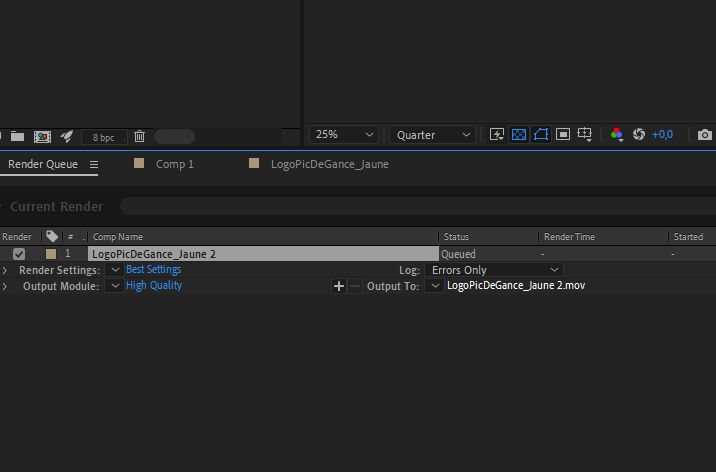Switch to the LogoPicDeGance_Jaune tab
This screenshot has height=472, width=716.
(329, 164)
